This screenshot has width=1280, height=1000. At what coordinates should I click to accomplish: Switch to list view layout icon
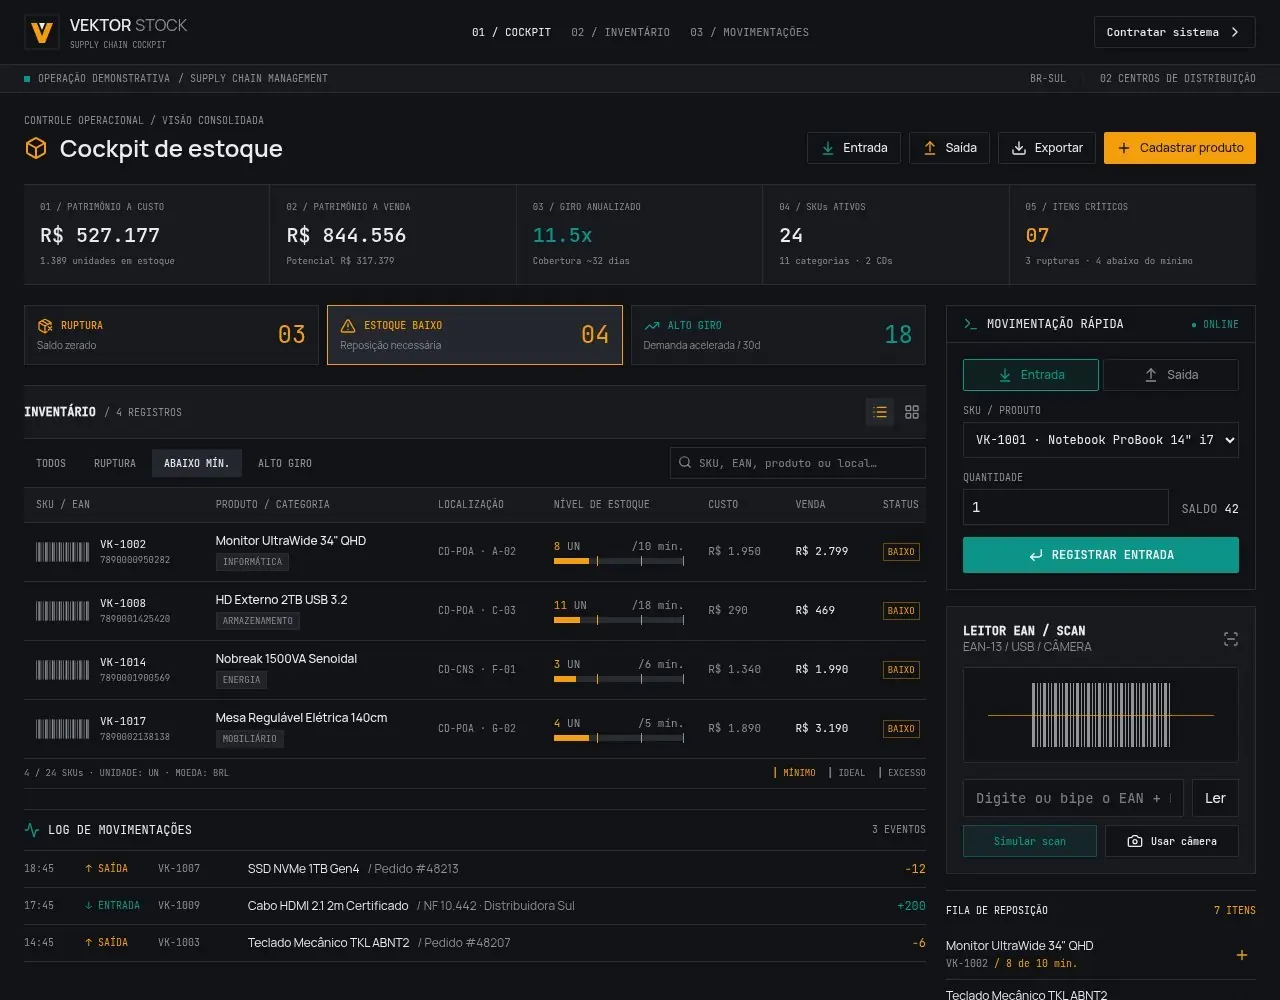pyautogui.click(x=880, y=412)
